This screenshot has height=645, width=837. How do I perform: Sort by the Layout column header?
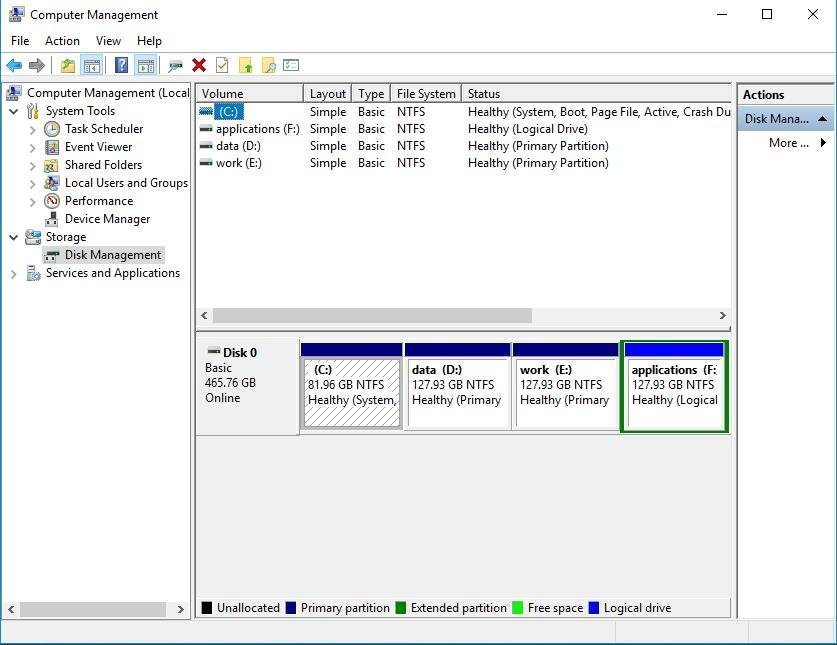(x=327, y=93)
